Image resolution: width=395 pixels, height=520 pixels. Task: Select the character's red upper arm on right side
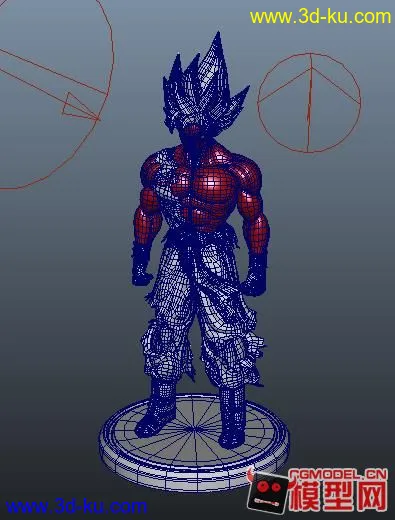[253, 213]
